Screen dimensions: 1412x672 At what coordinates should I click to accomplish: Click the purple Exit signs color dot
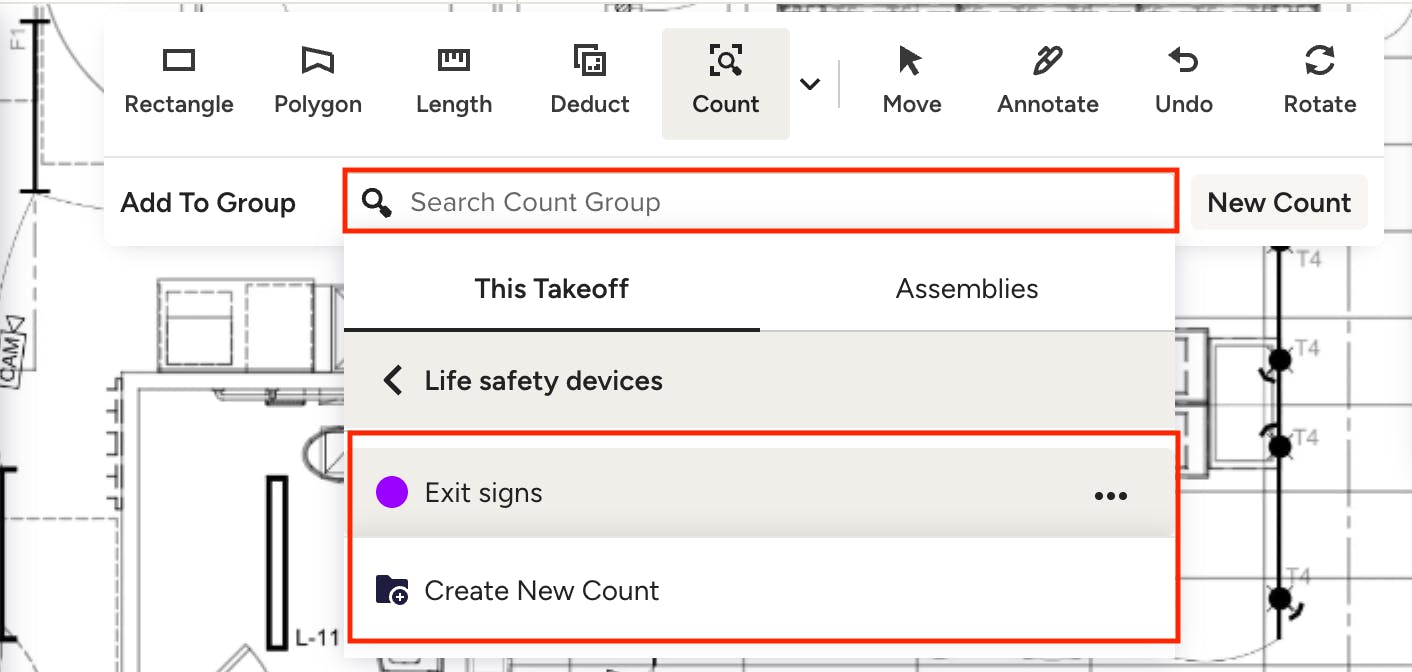pyautogui.click(x=392, y=493)
